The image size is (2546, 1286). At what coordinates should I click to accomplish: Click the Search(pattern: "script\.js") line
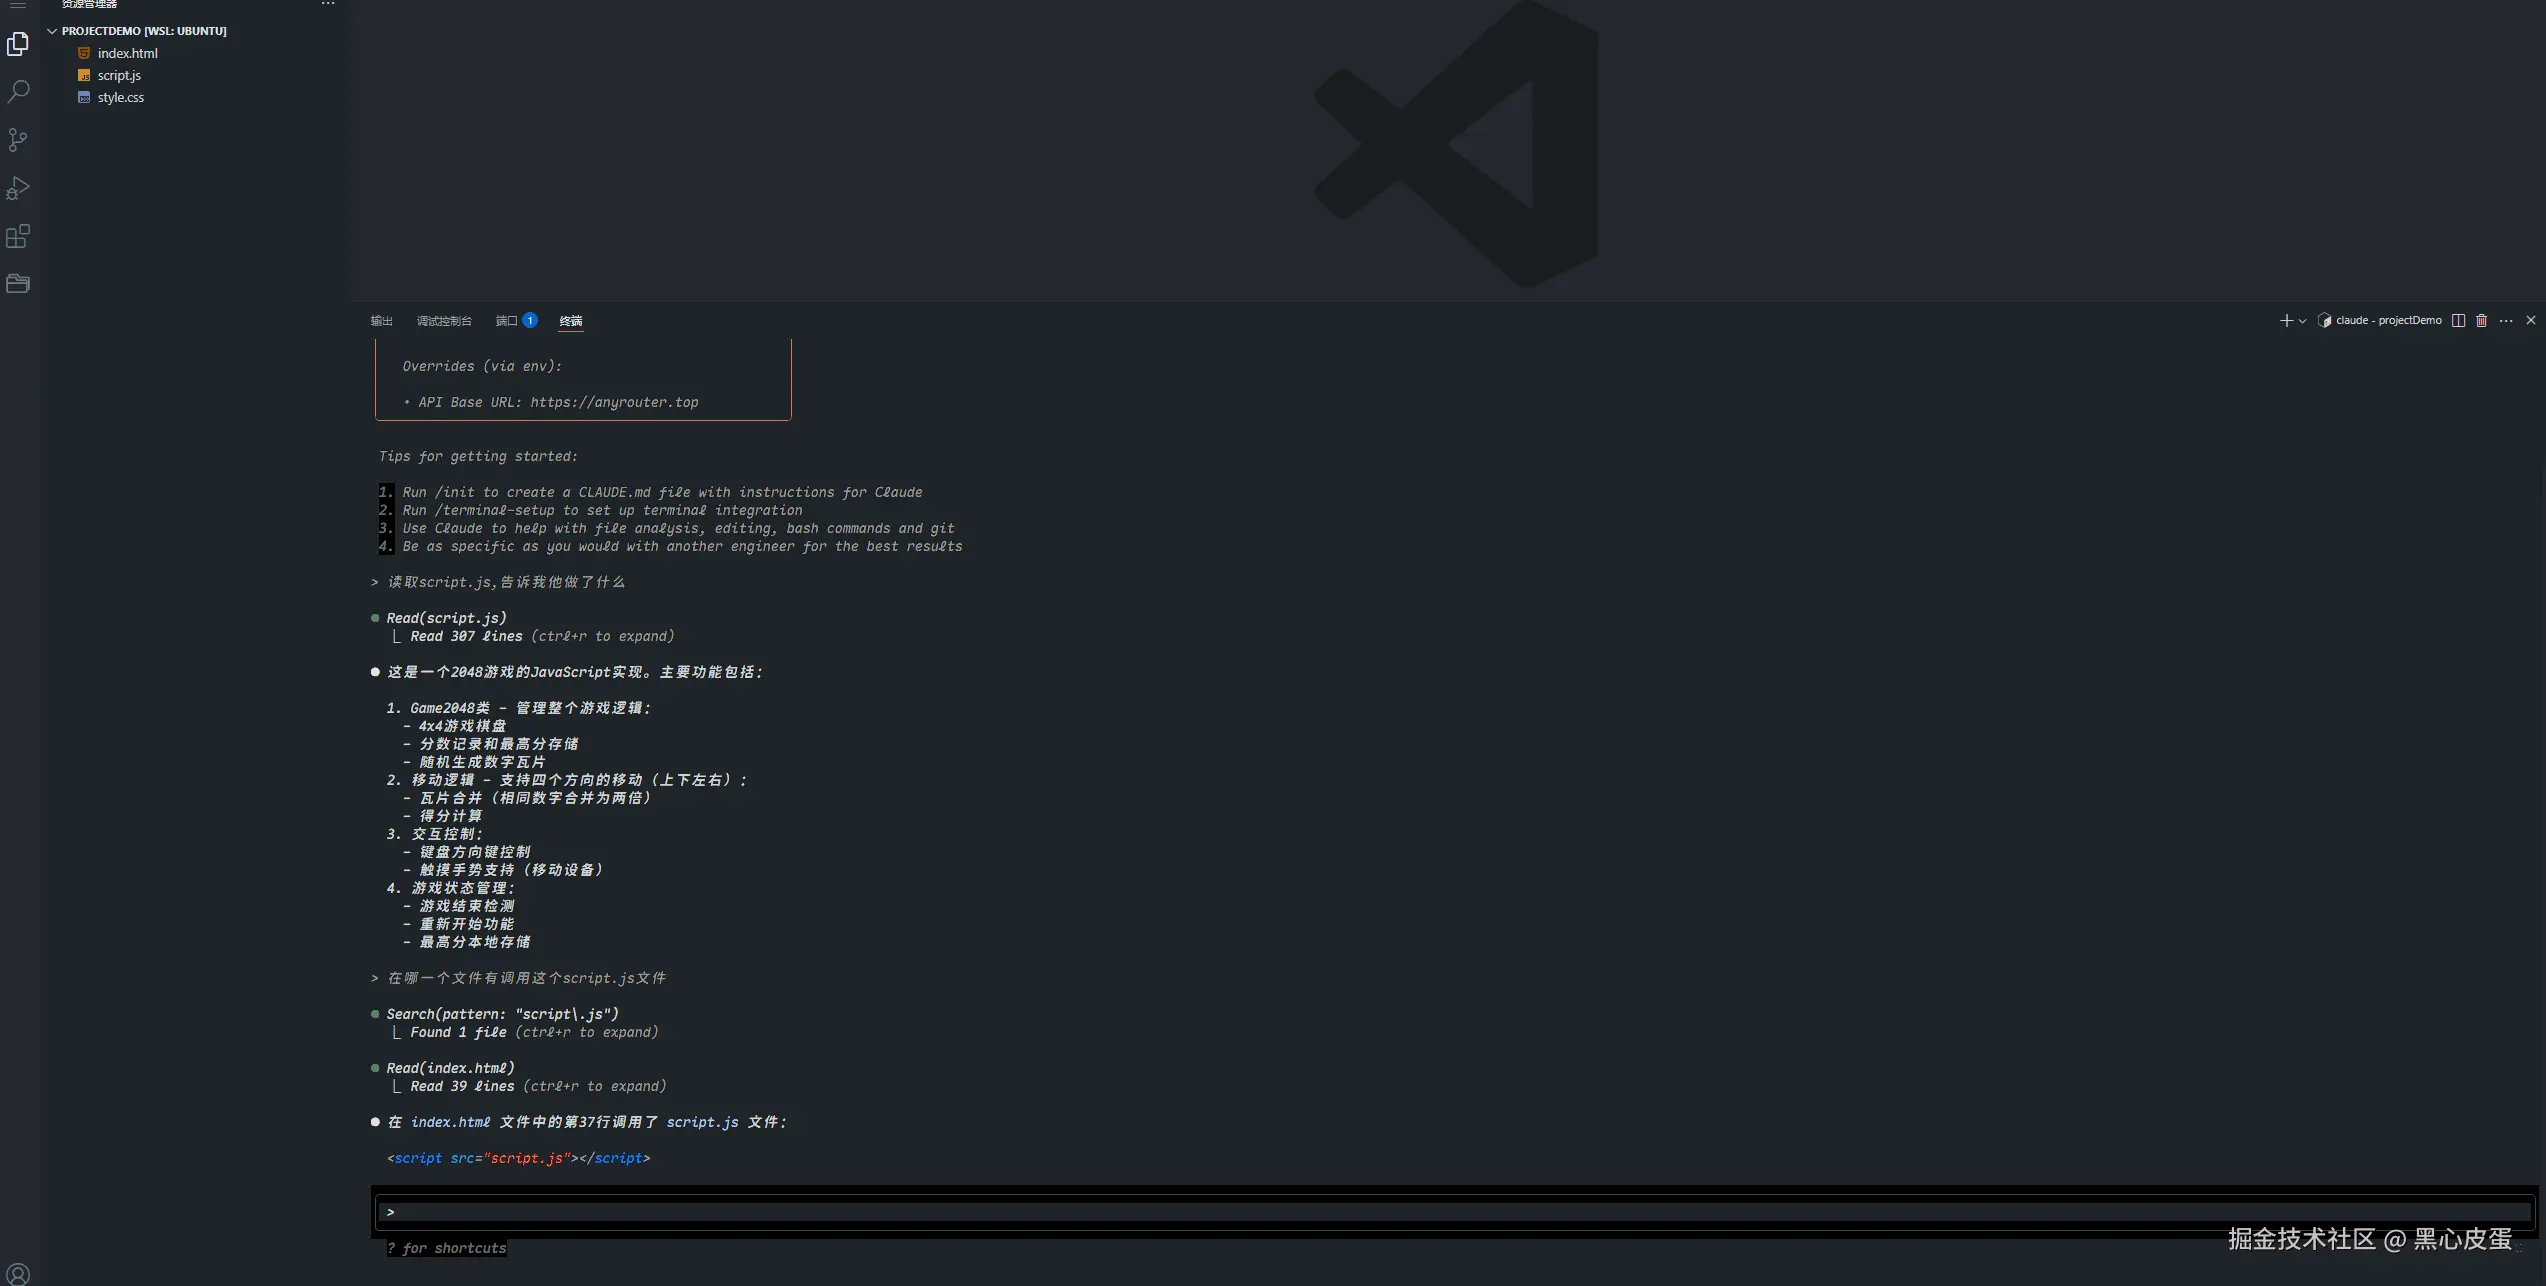coord(502,1014)
